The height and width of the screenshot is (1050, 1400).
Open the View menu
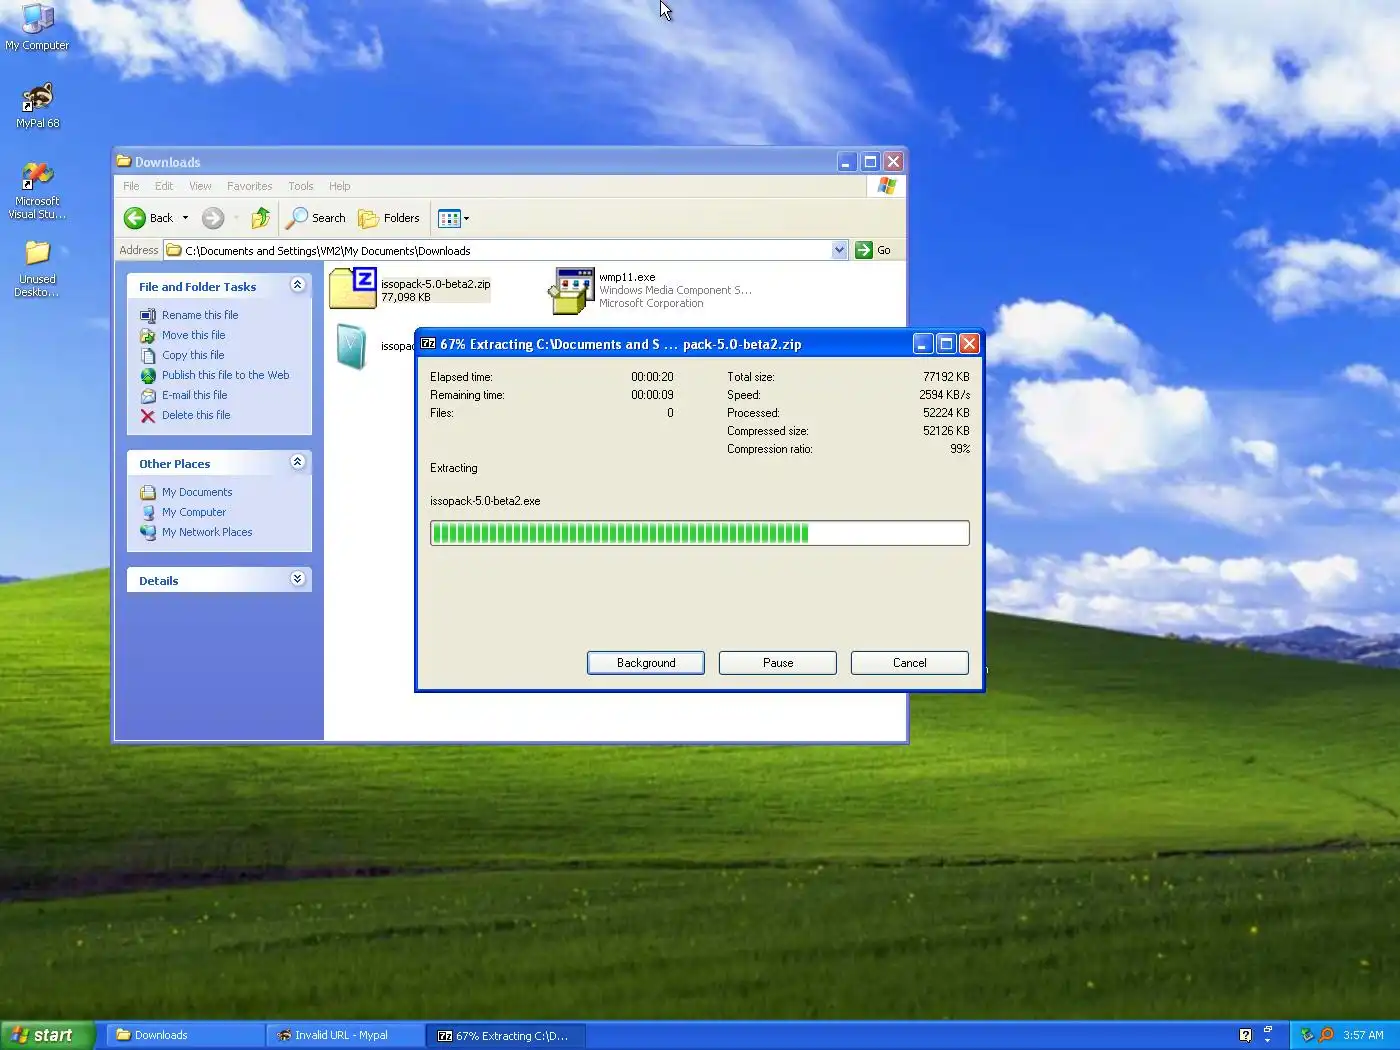coord(200,186)
